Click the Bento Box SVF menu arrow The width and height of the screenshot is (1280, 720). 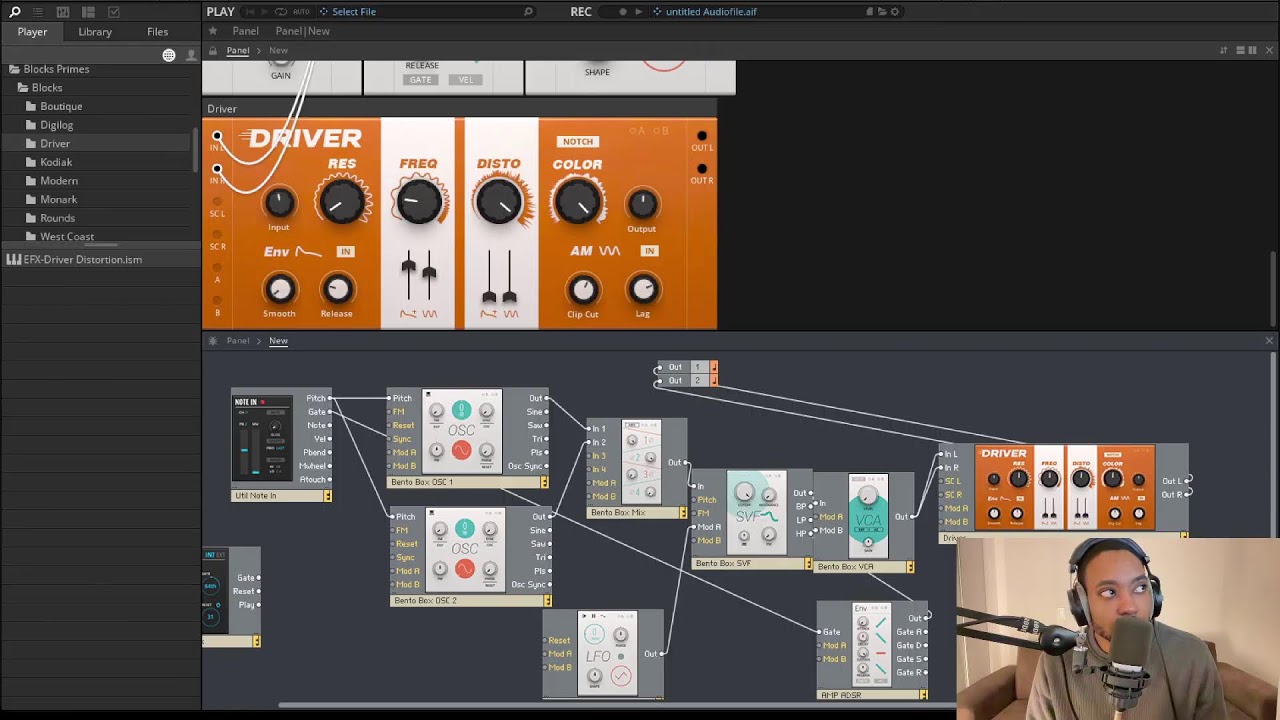(808, 564)
